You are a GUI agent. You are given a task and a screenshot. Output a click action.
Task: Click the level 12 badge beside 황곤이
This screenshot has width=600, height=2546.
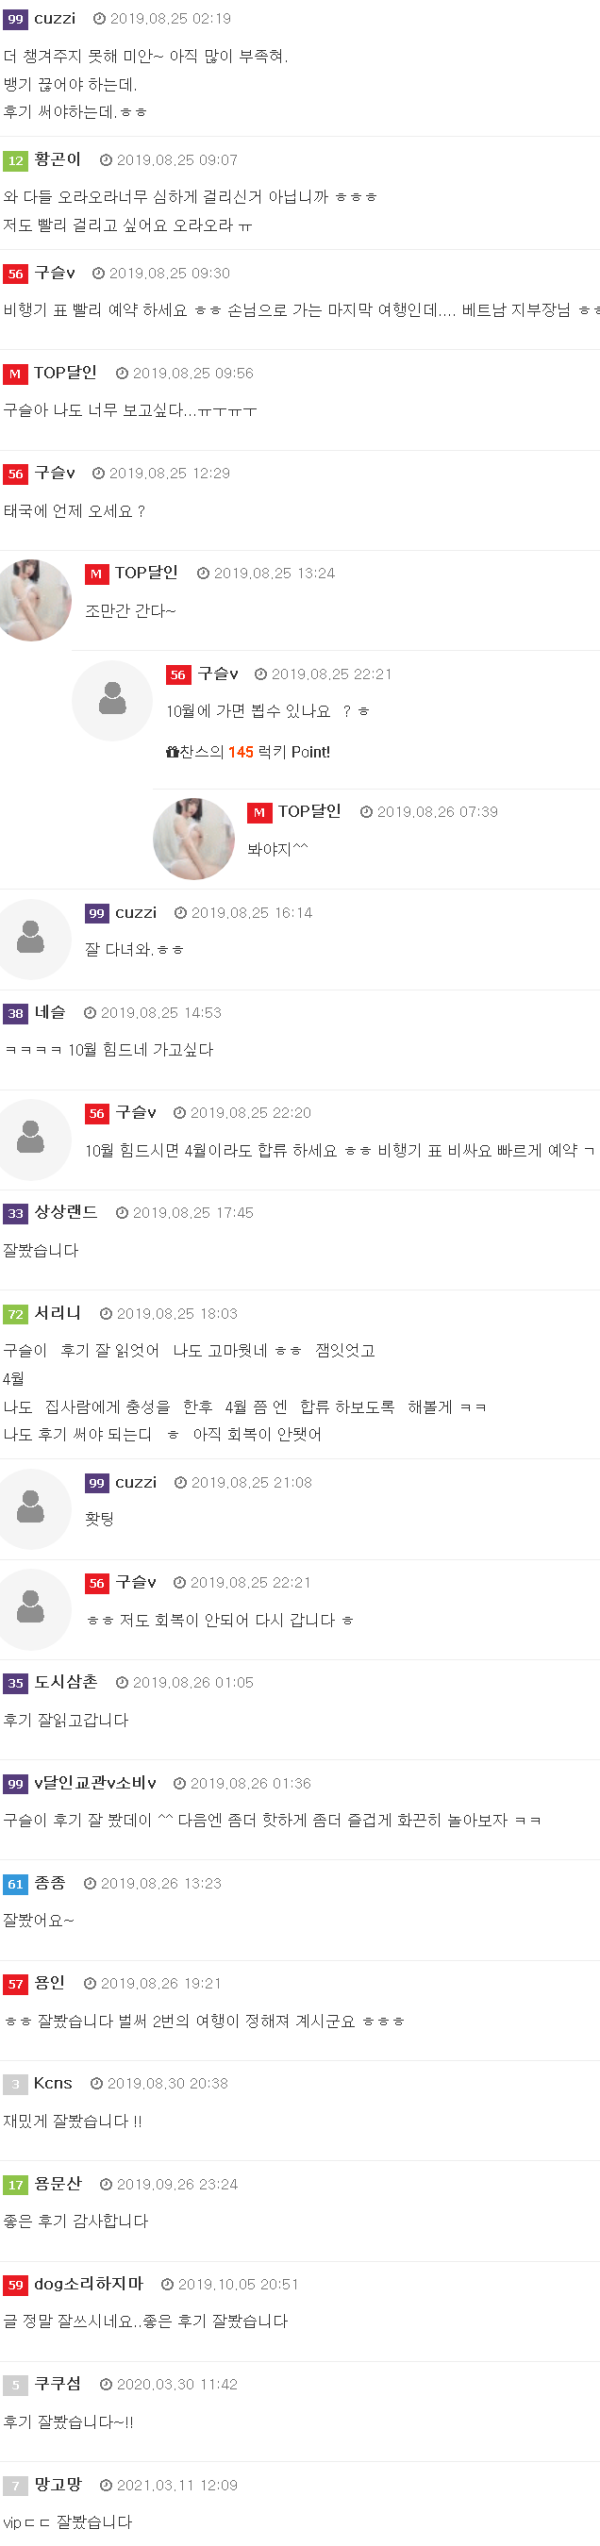pyautogui.click(x=15, y=160)
